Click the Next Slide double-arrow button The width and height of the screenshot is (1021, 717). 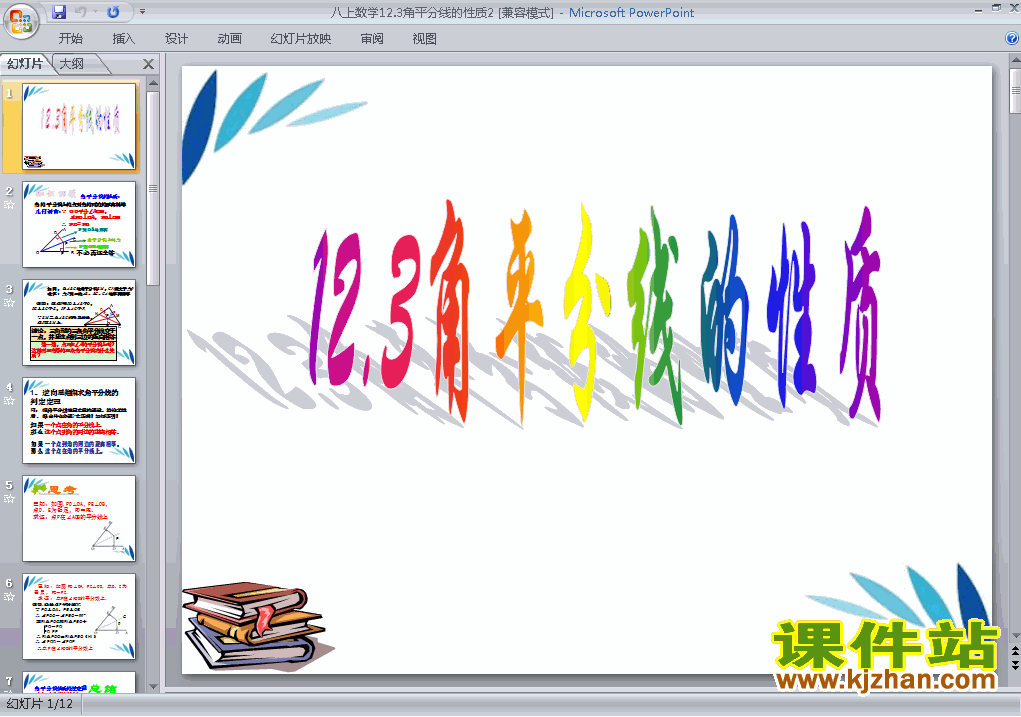(x=1015, y=664)
